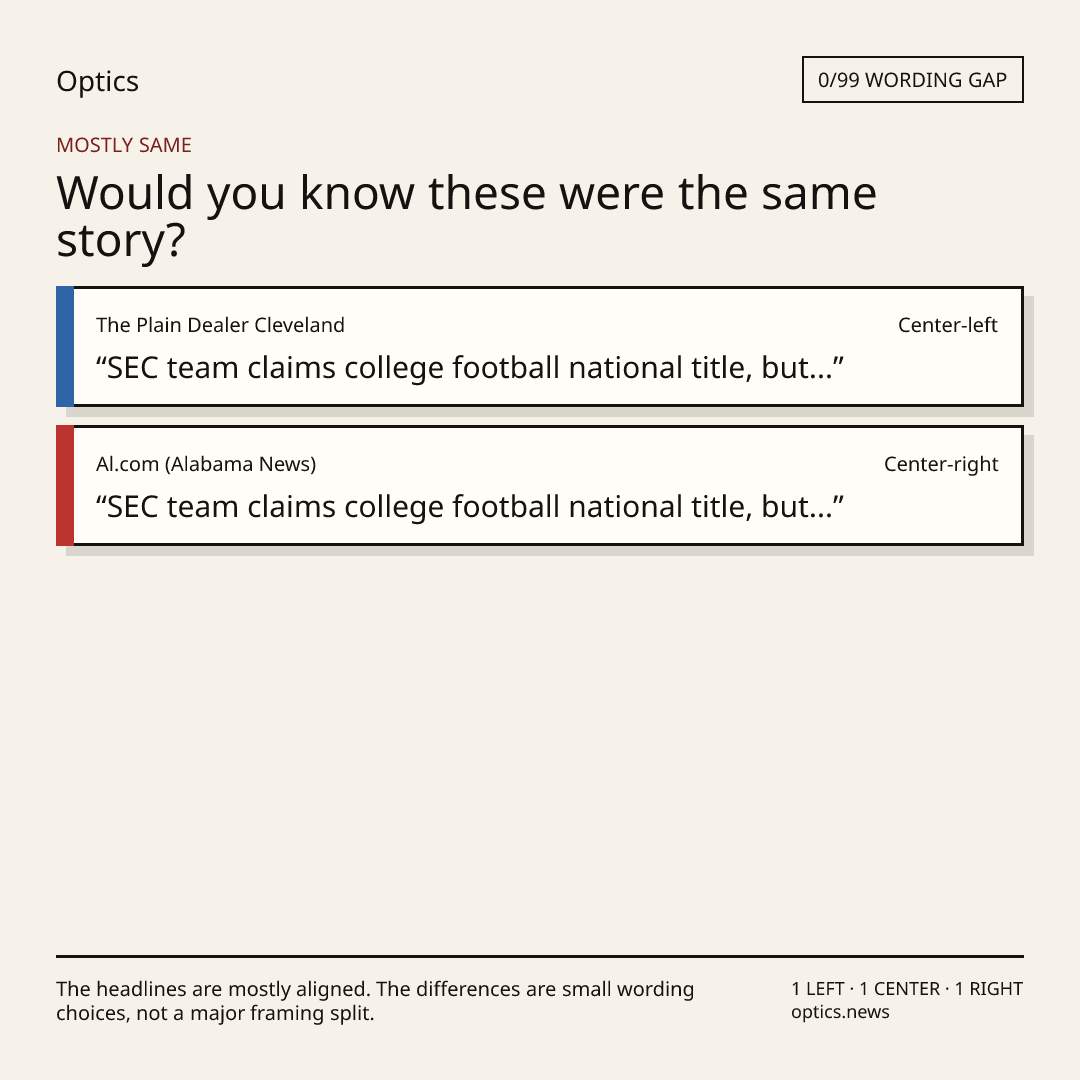Screen dimensions: 1080x1080
Task: Click Al.com (Alabama News) source name
Action: click(206, 464)
